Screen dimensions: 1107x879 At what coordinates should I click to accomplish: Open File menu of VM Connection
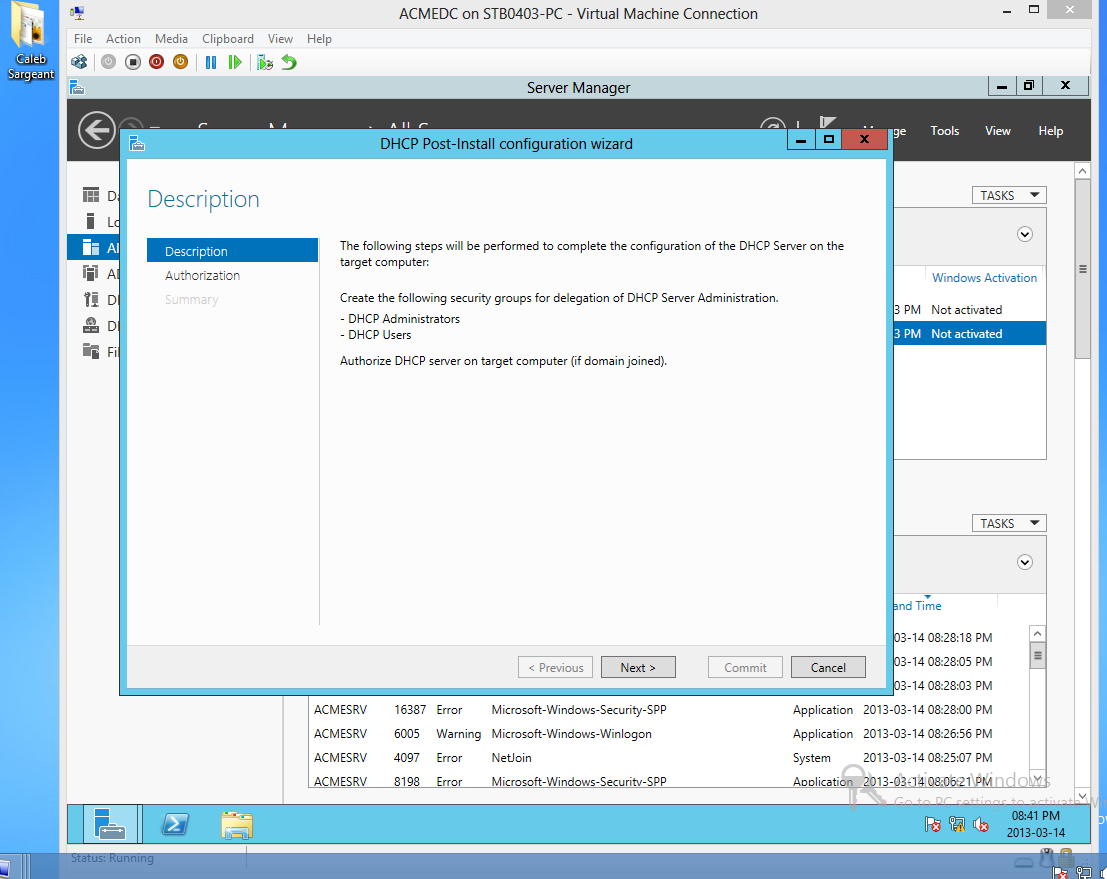click(x=83, y=39)
